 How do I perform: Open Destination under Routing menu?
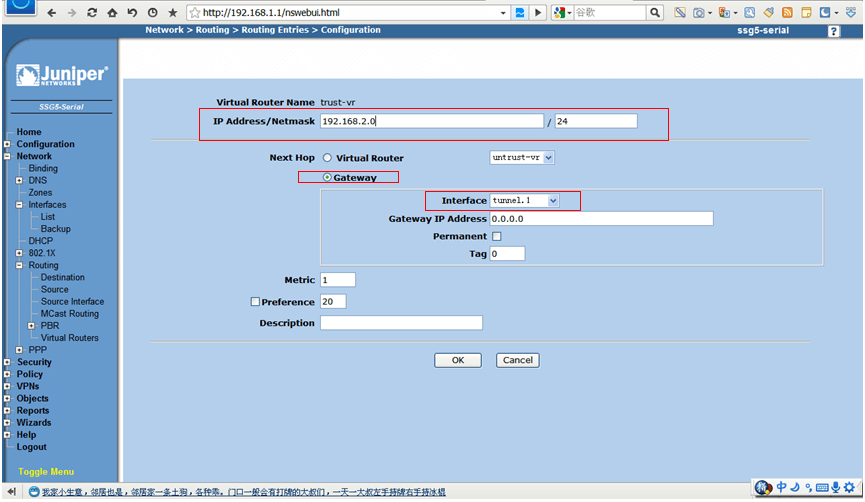62,277
